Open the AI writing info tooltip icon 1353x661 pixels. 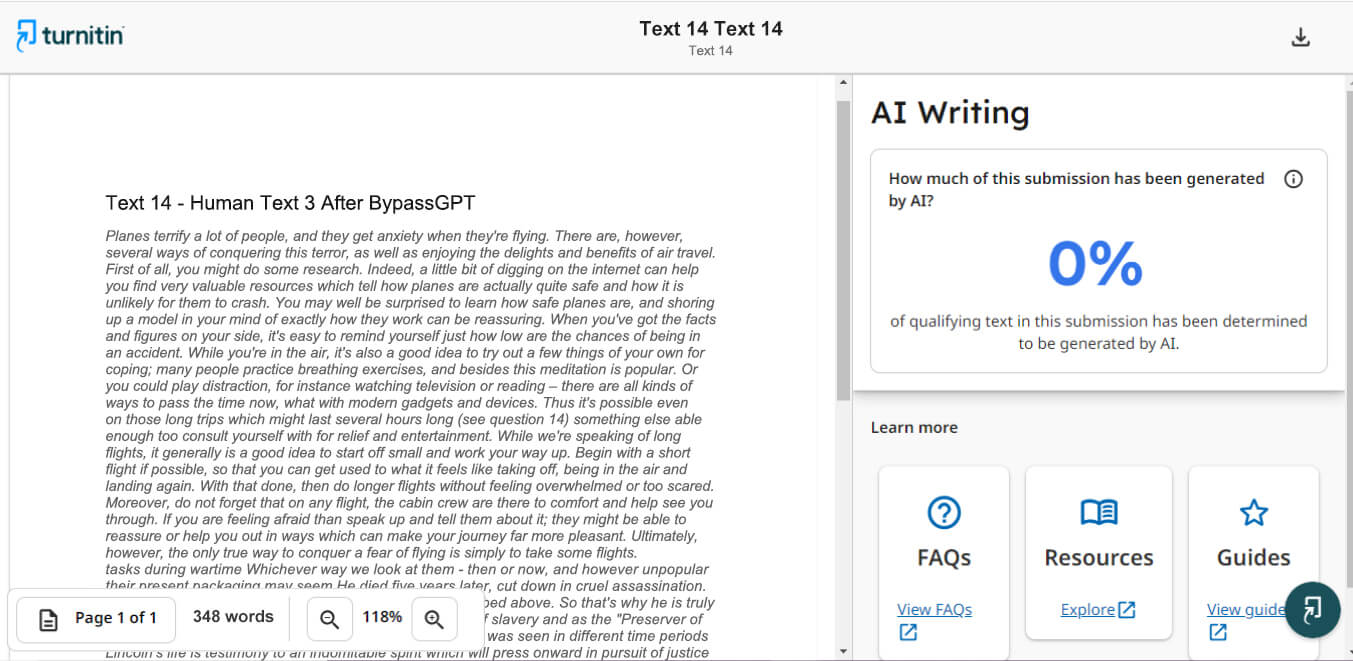point(1293,179)
